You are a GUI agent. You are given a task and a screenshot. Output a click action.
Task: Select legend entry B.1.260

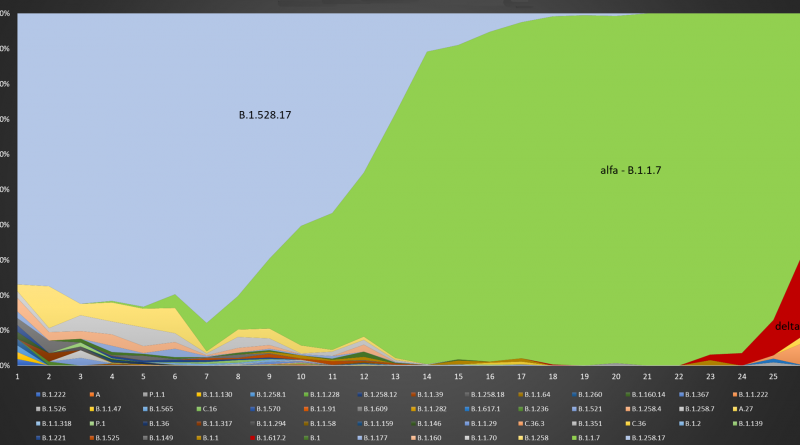pyautogui.click(x=587, y=394)
